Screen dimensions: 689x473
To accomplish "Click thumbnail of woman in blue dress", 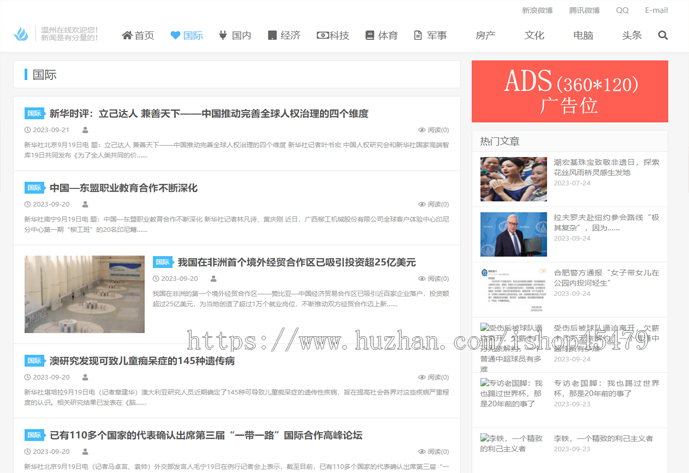I will 513,179.
